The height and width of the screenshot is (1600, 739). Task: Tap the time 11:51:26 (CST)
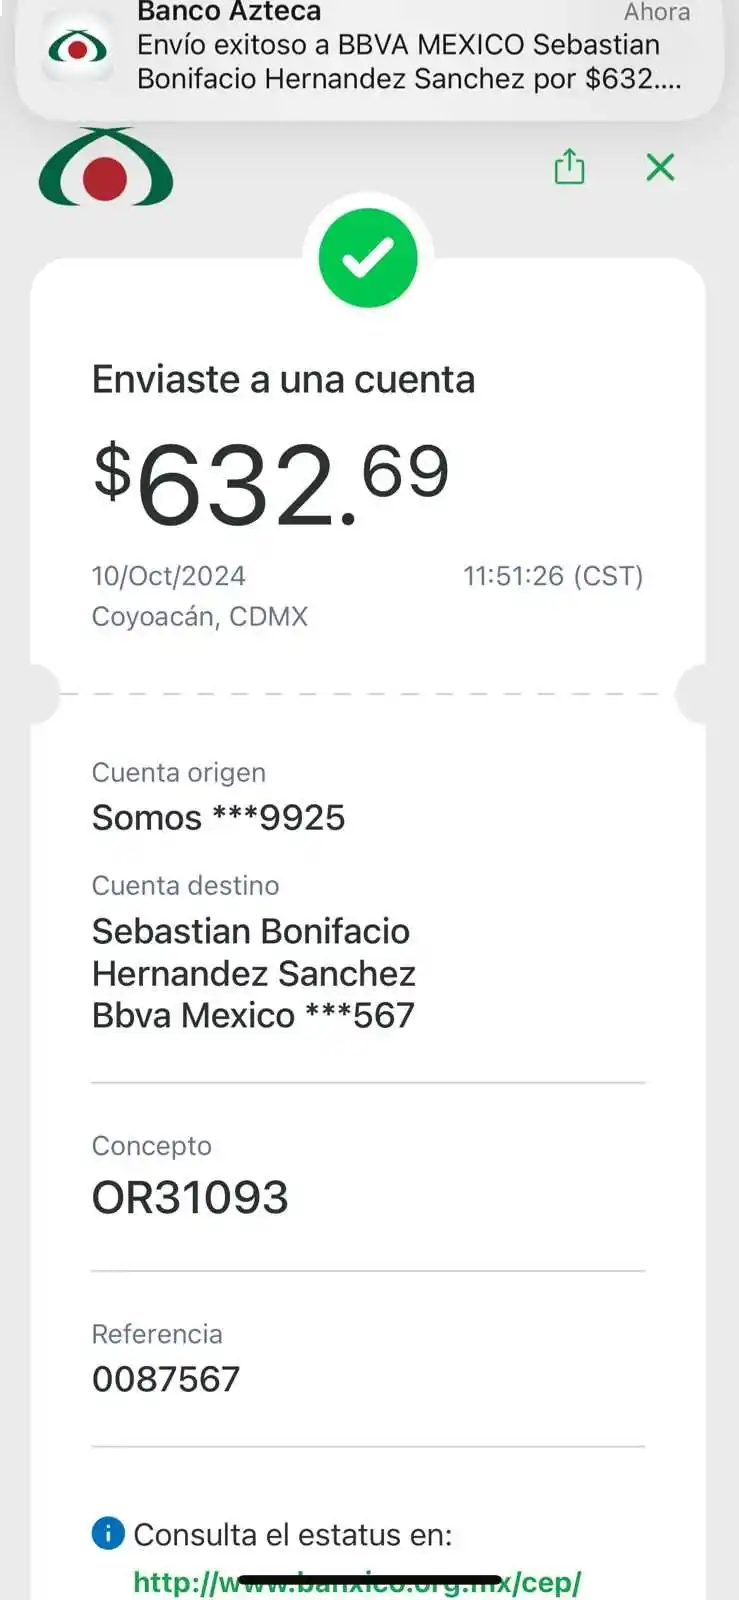pyautogui.click(x=552, y=576)
